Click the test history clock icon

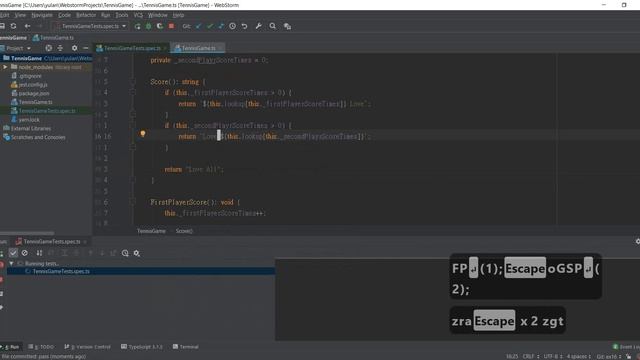click(x=125, y=253)
